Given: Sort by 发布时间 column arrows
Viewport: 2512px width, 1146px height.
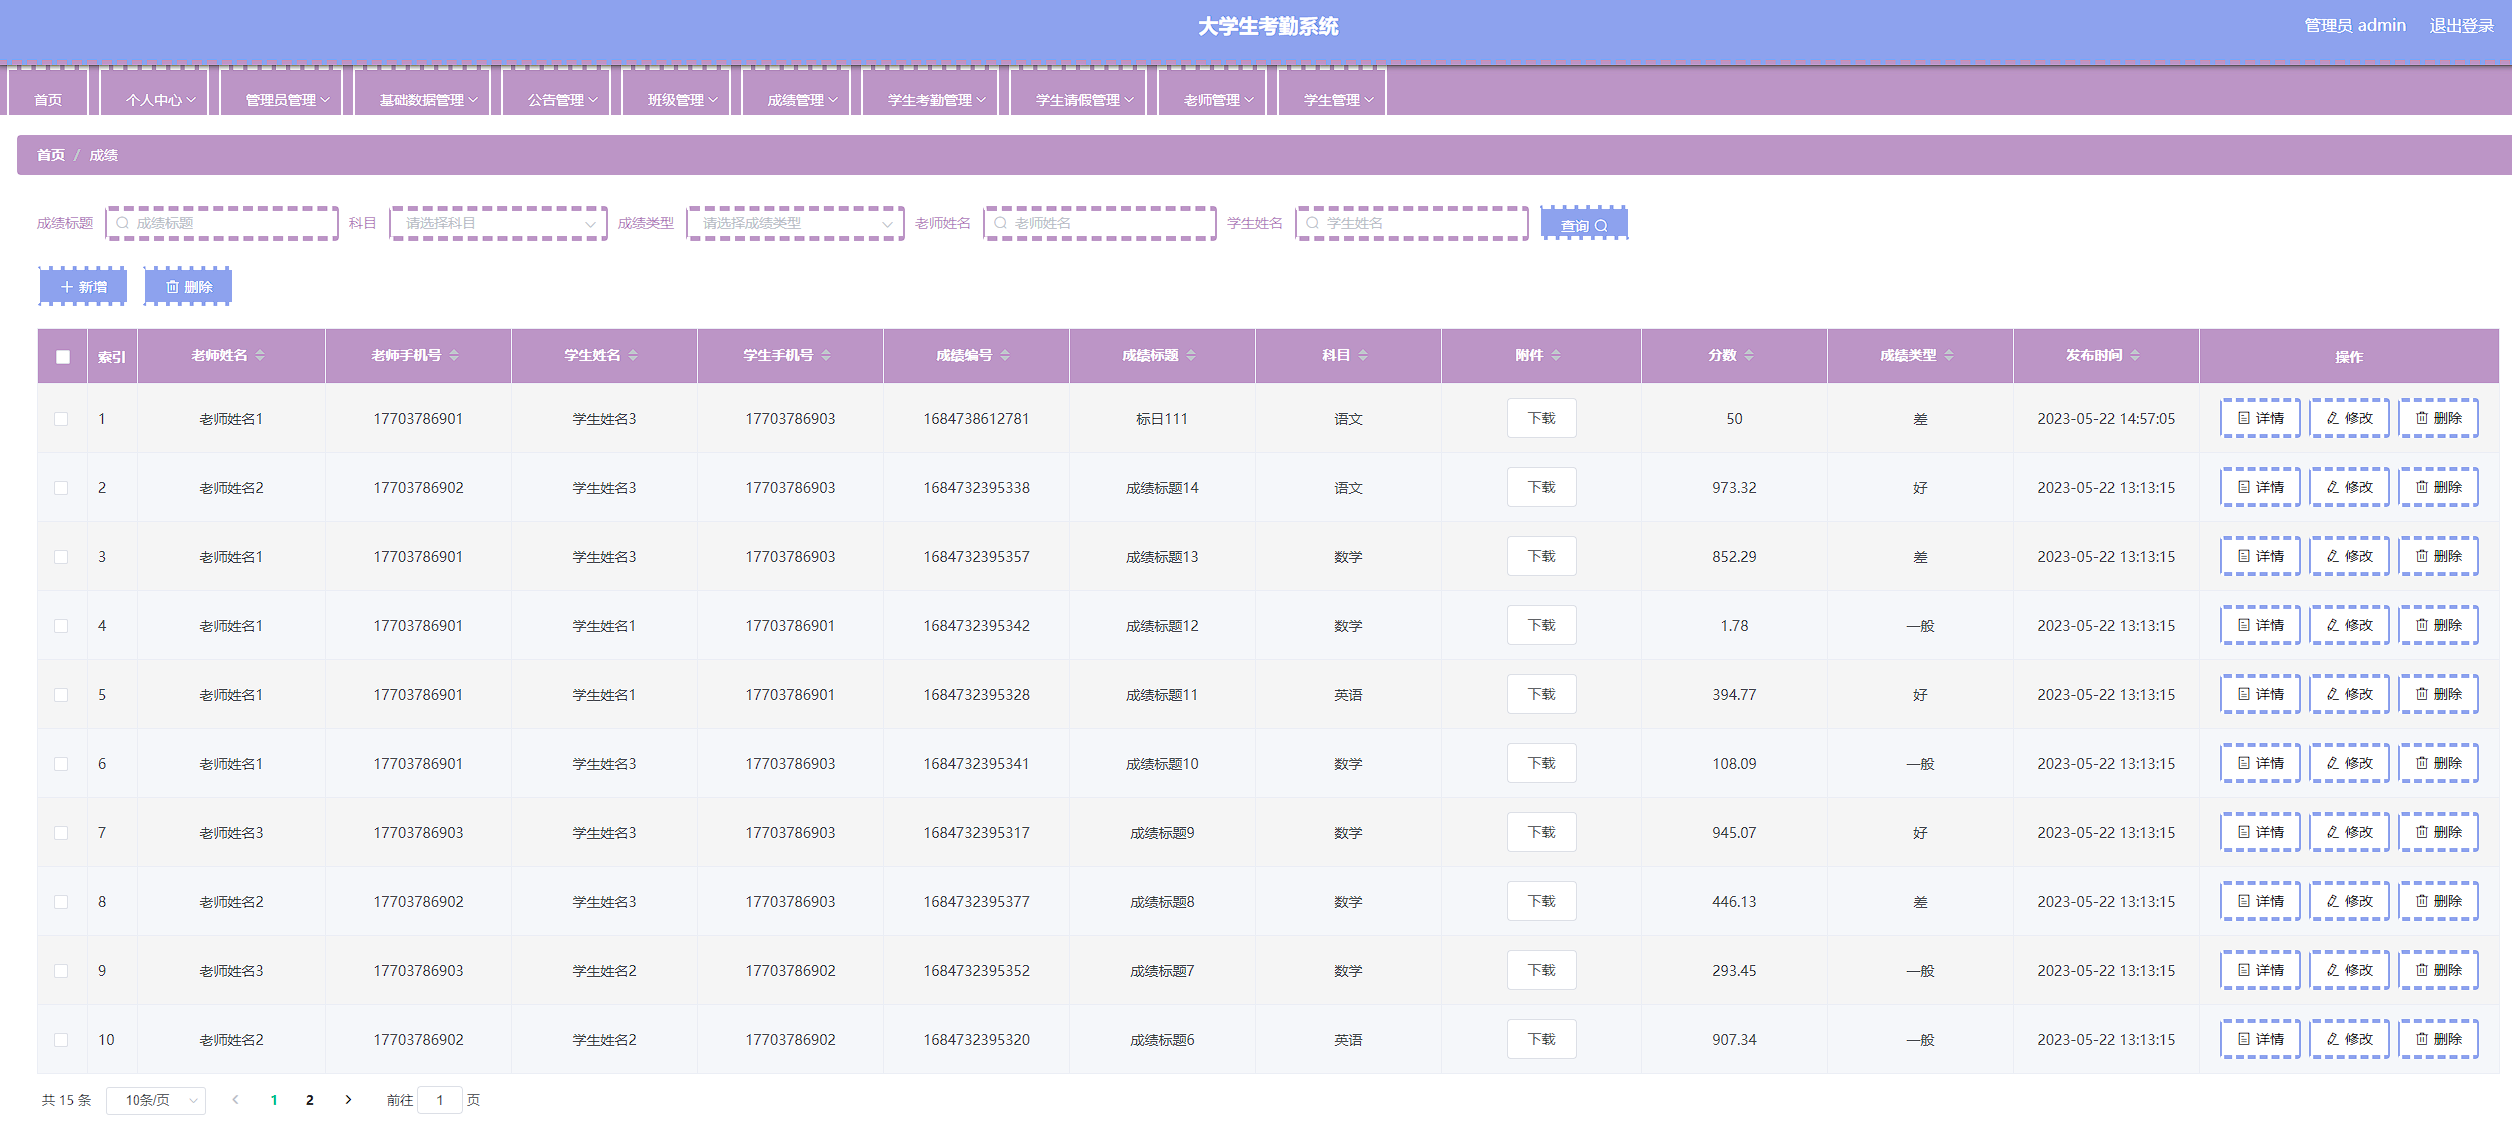Looking at the screenshot, I should 2135,356.
